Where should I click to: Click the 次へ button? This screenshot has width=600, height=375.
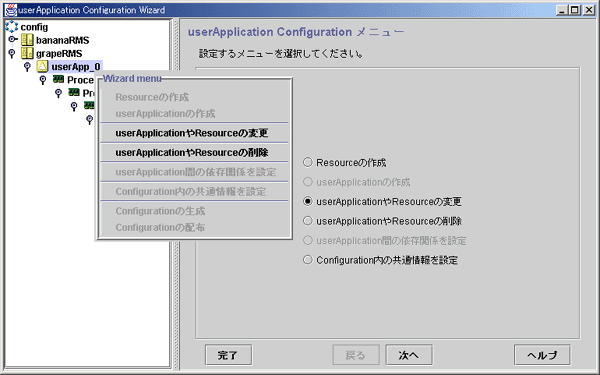point(409,355)
